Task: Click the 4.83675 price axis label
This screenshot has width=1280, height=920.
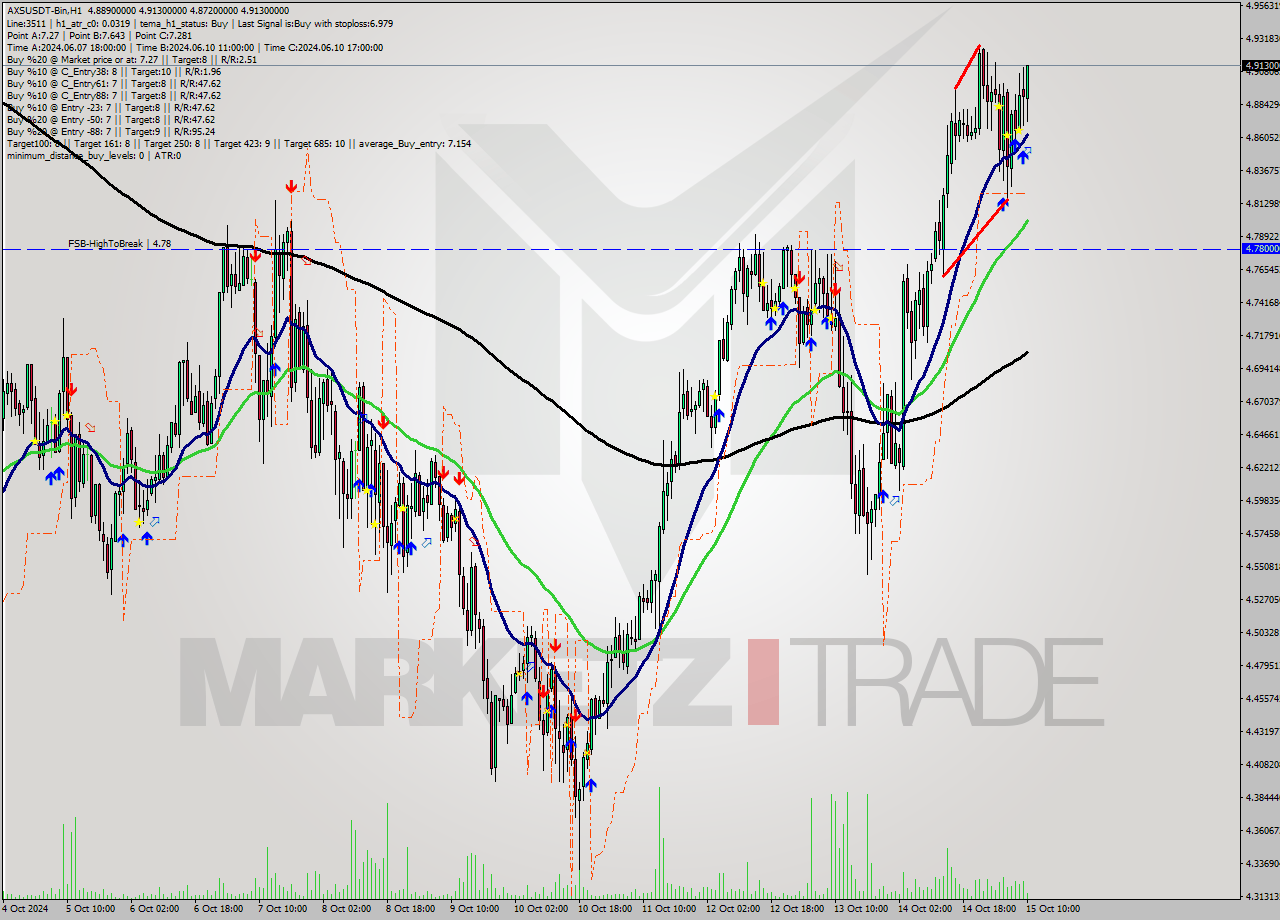Action: 1261,170
